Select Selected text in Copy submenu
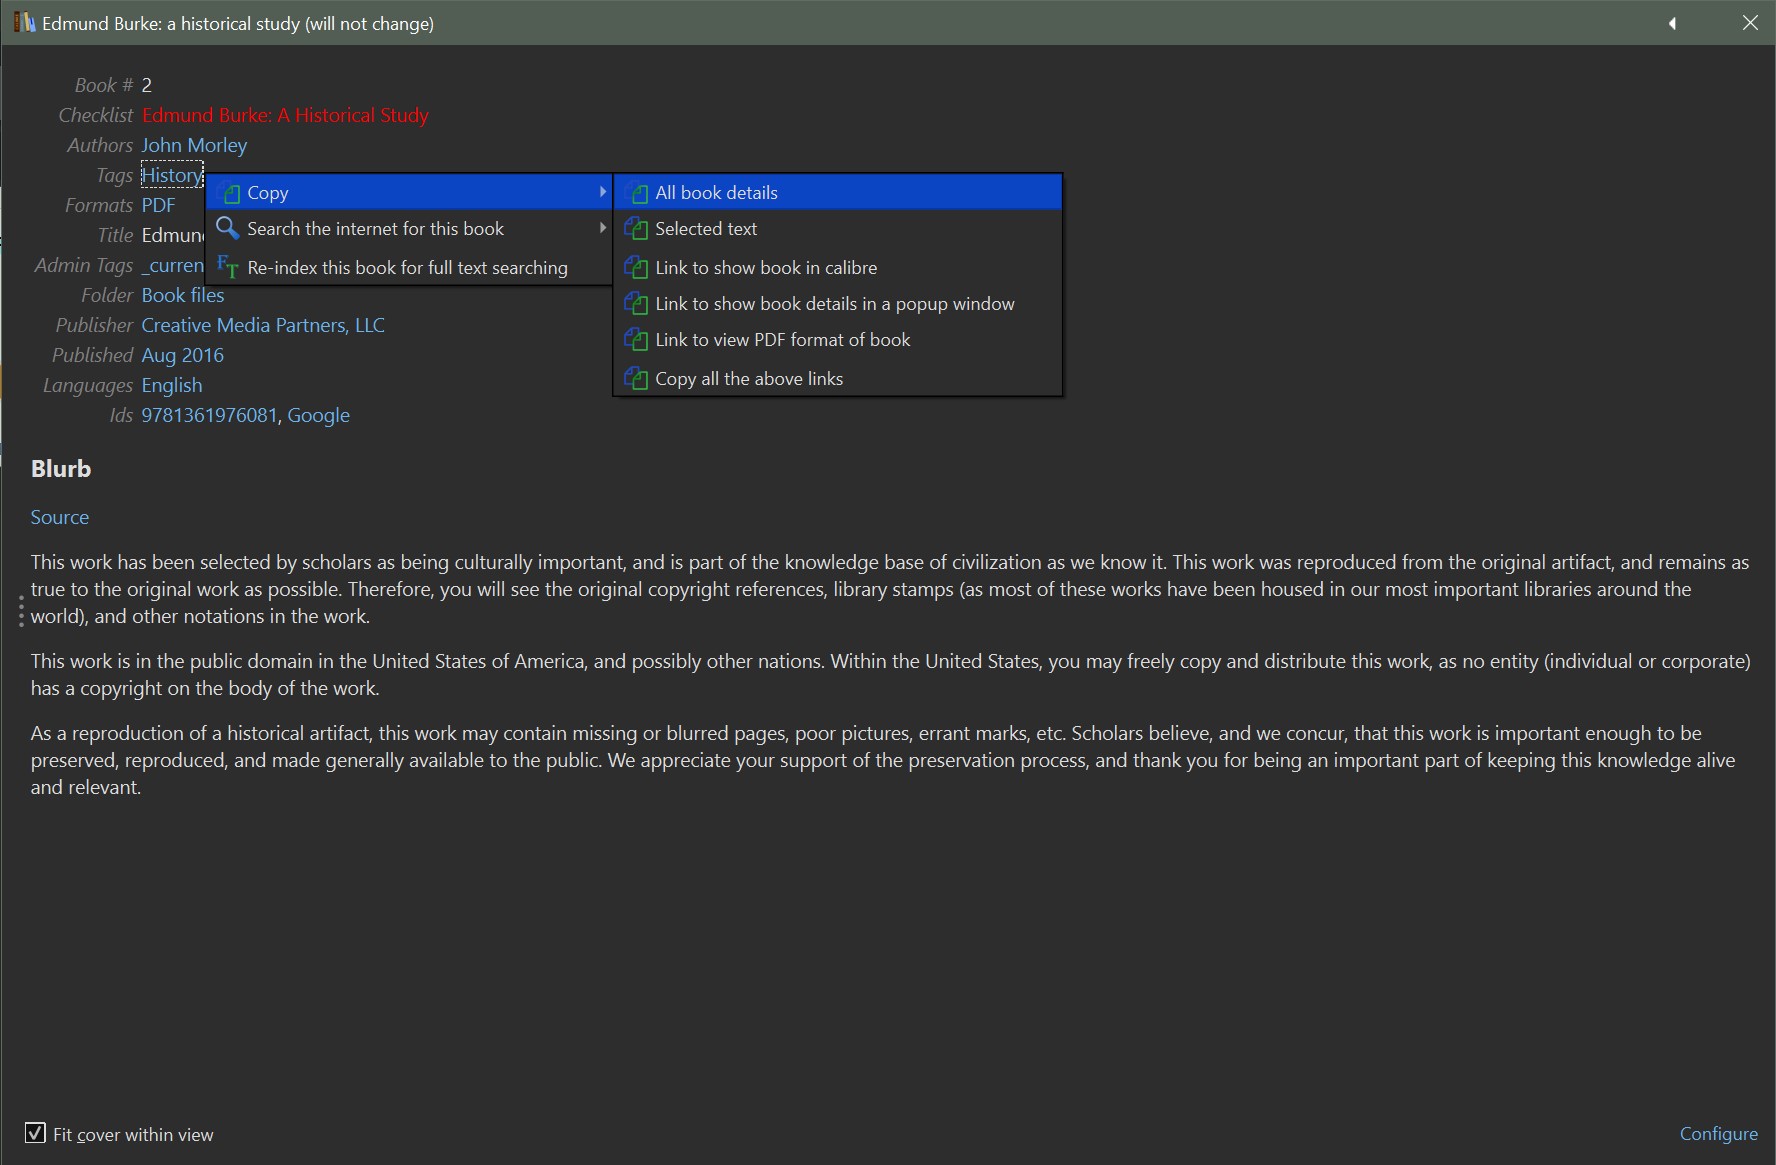Image resolution: width=1776 pixels, height=1165 pixels. 838,229
